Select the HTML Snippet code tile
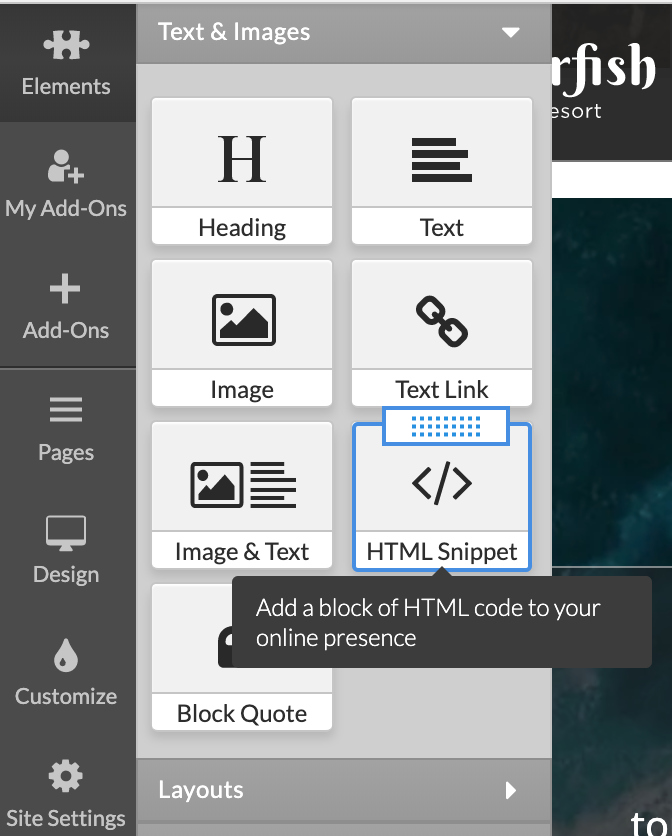The image size is (672, 836). tap(442, 496)
